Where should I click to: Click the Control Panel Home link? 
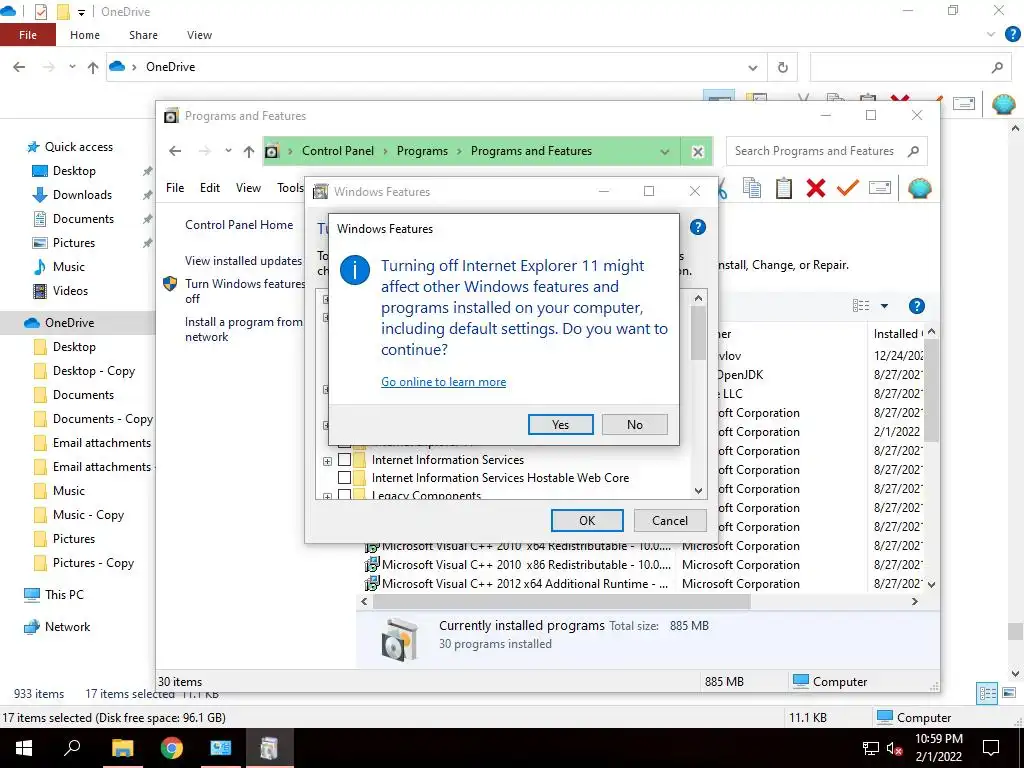coord(239,225)
